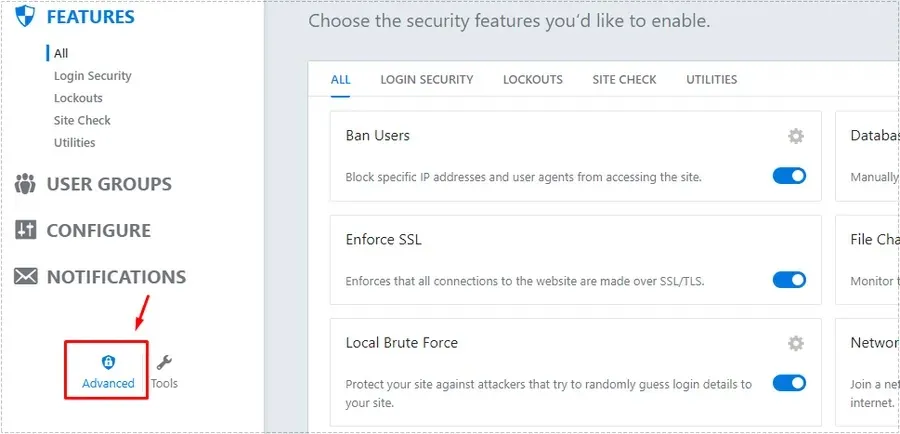This screenshot has height=434, width=900.
Task: Open Local Brute Force settings gear
Action: tap(796, 343)
